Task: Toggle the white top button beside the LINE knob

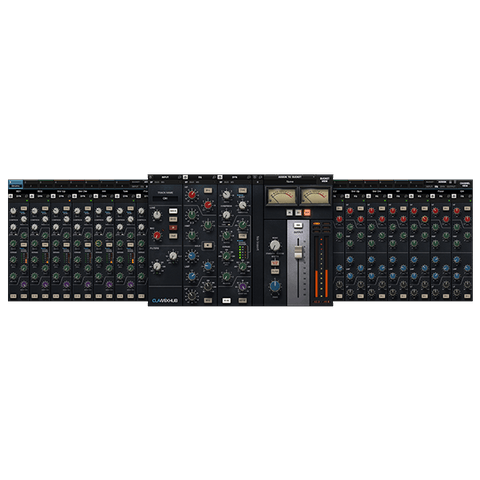Action: click(x=173, y=211)
